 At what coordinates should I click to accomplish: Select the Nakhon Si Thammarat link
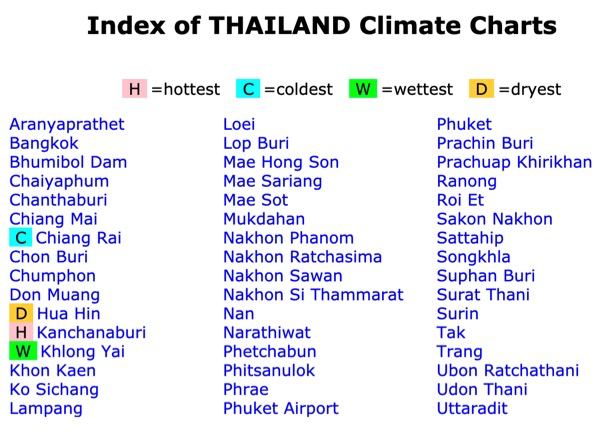(x=313, y=295)
